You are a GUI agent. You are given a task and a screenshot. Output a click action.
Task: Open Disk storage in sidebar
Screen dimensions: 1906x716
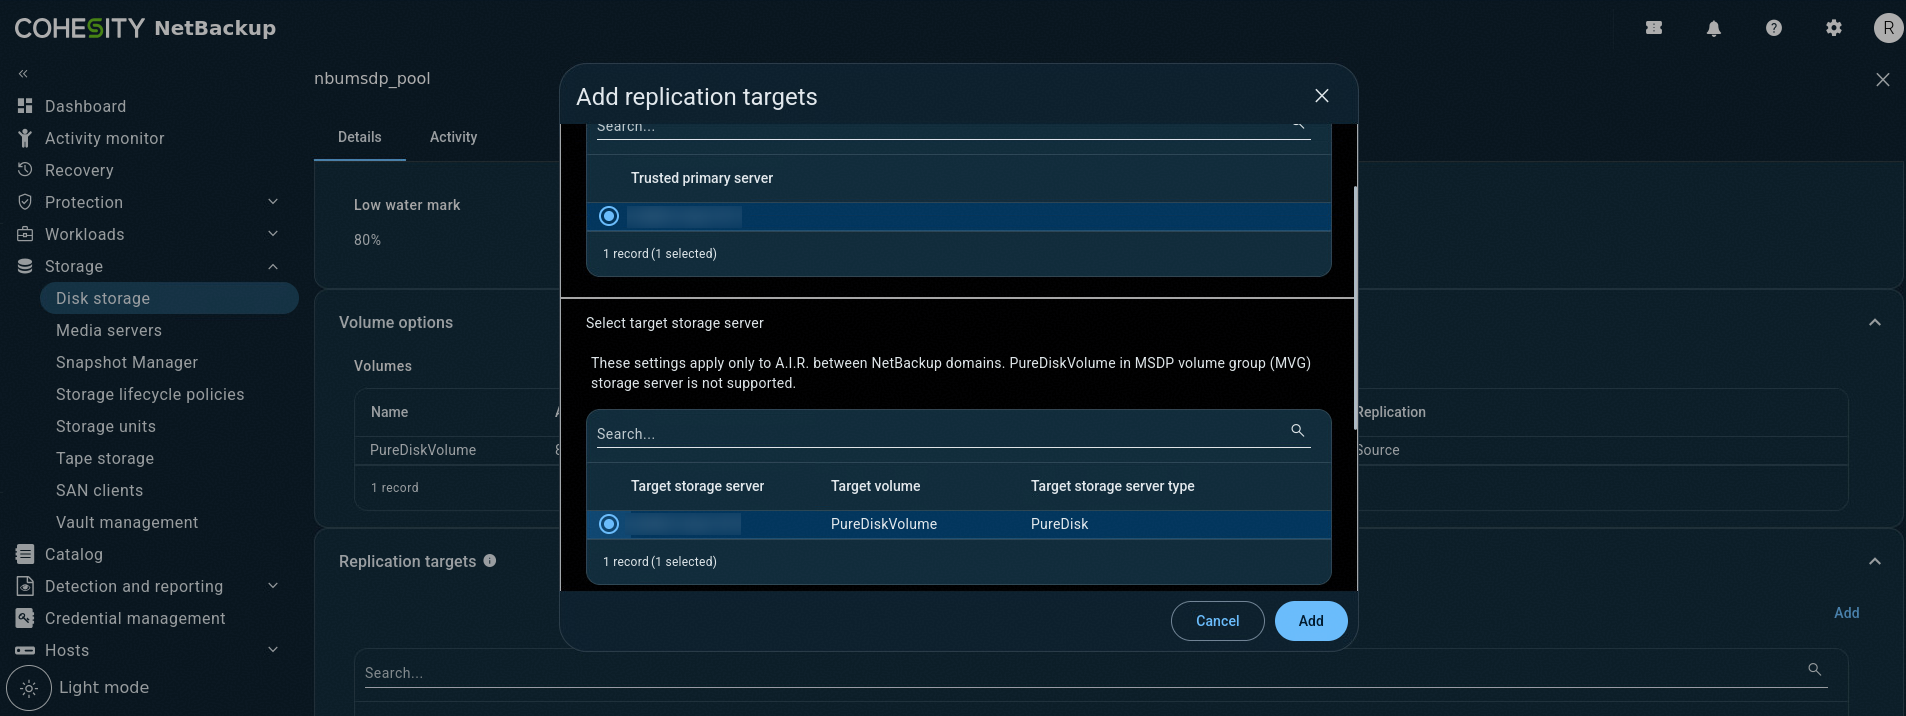(x=169, y=298)
